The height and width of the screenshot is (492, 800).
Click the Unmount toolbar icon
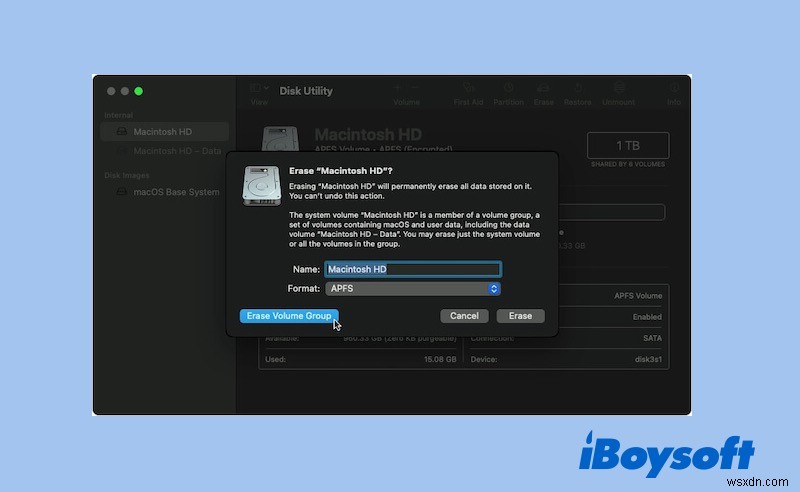pos(618,89)
